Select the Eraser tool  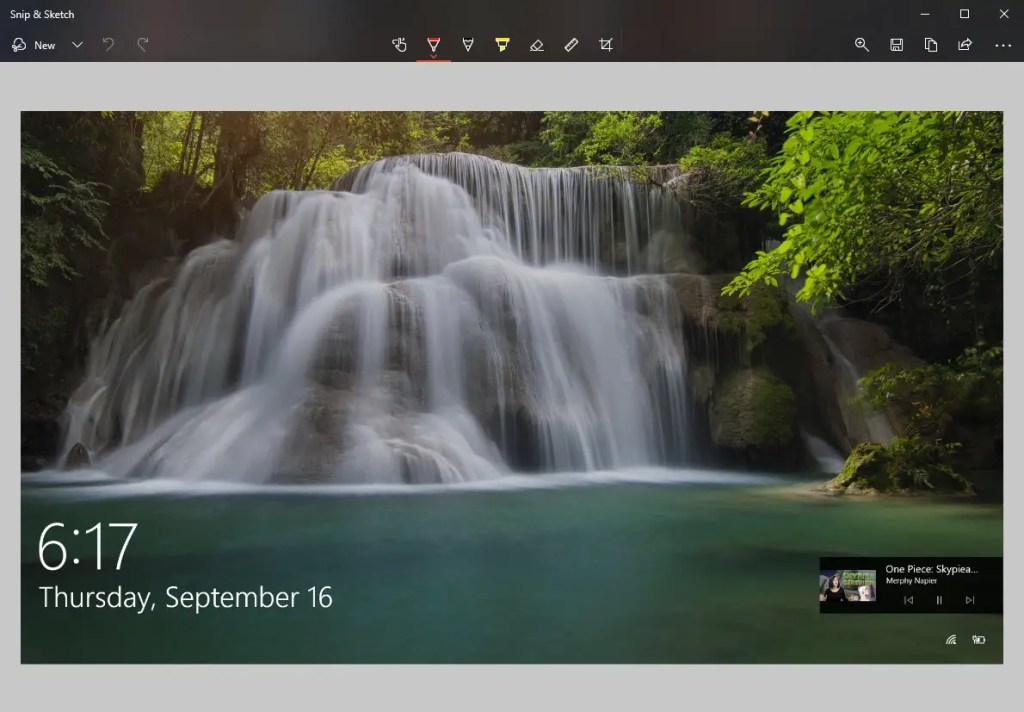(x=537, y=44)
